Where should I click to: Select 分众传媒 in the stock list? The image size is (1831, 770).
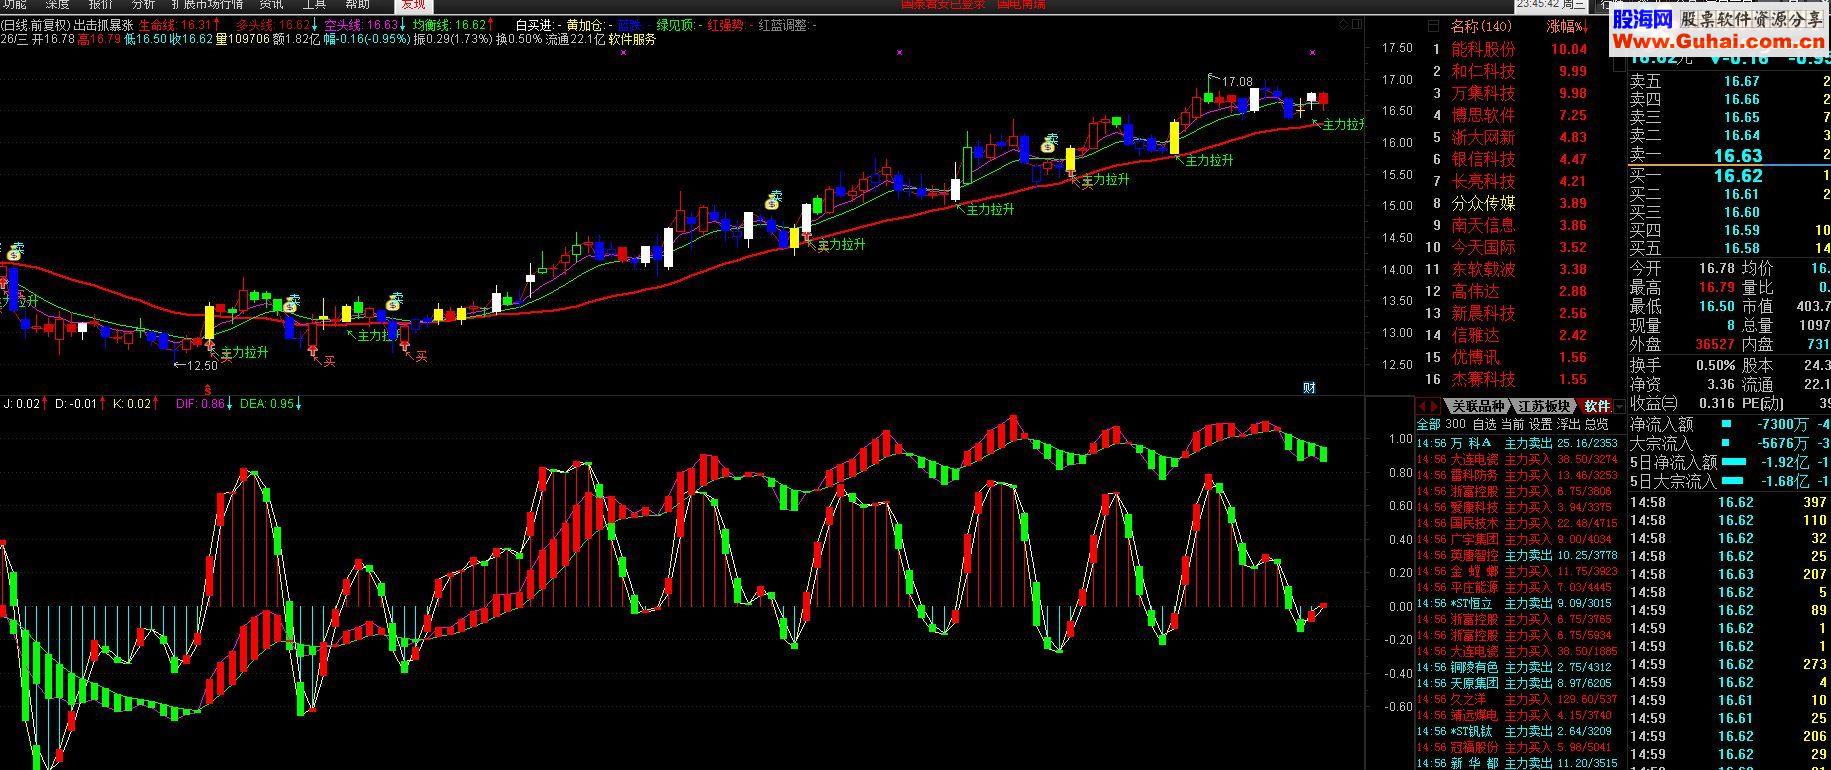point(1483,203)
